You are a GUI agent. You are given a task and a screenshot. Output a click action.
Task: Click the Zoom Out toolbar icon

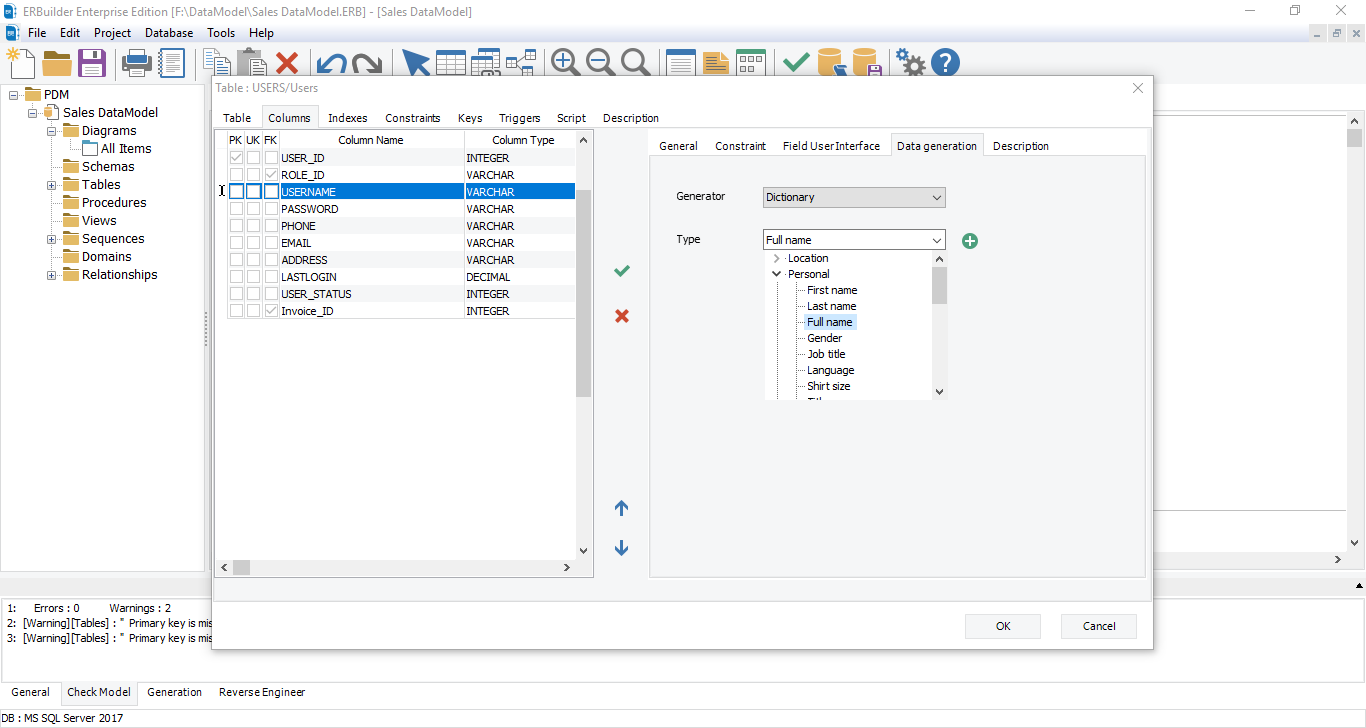(600, 61)
